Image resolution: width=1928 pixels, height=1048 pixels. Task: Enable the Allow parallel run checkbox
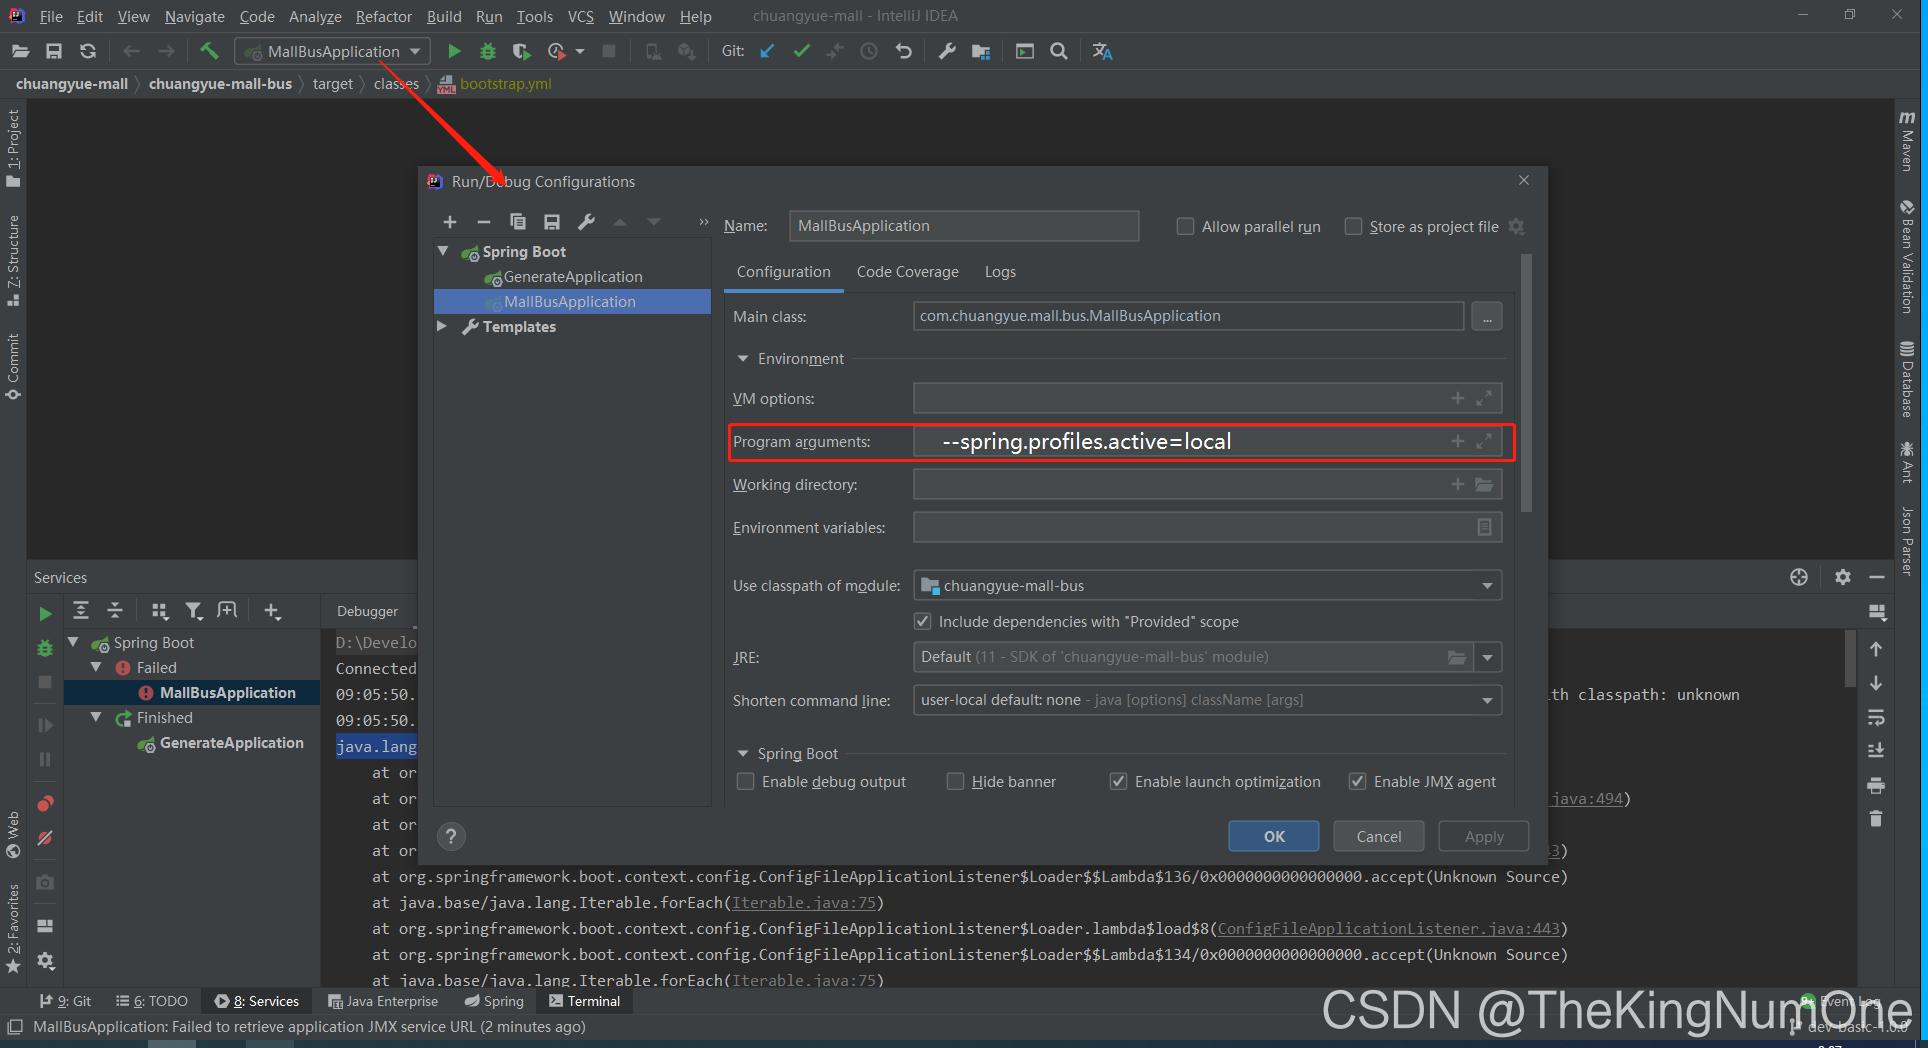point(1185,226)
